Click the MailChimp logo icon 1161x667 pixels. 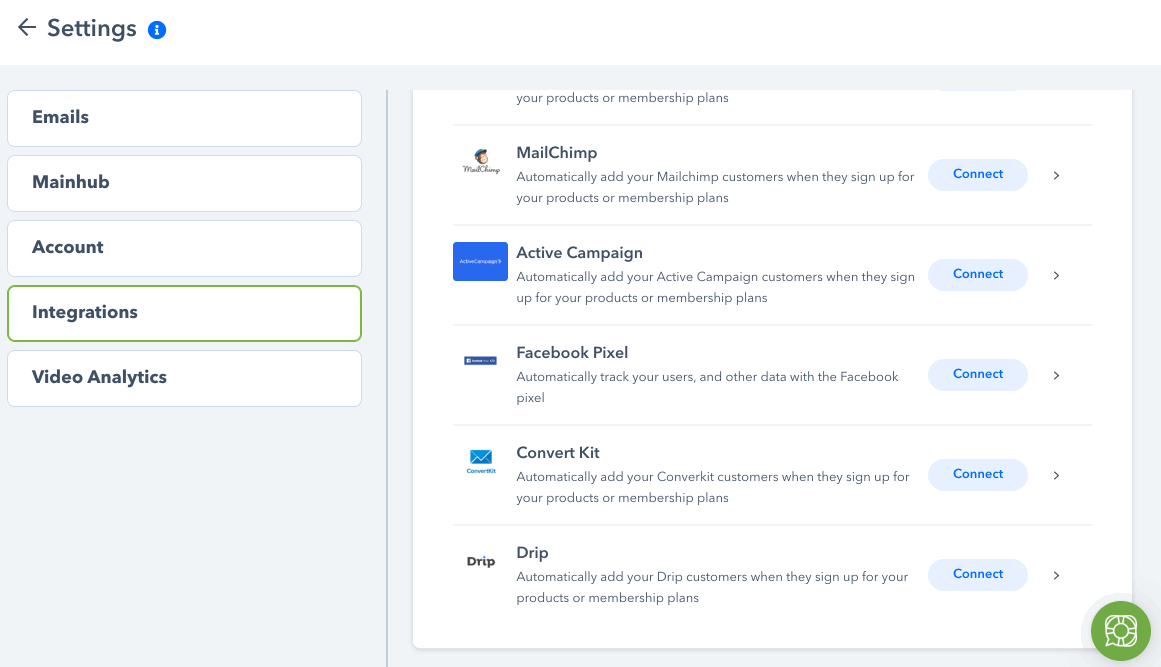click(x=481, y=161)
